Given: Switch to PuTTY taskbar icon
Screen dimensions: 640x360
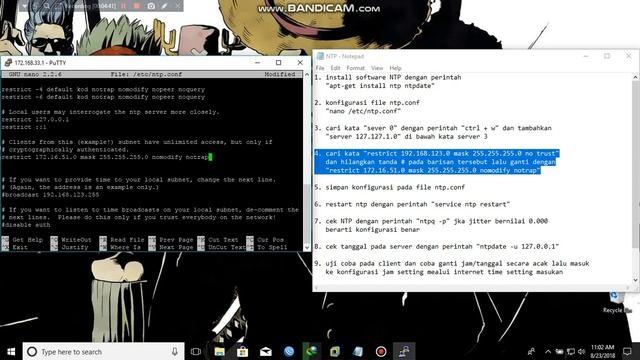Looking at the screenshot, I should 404,351.
